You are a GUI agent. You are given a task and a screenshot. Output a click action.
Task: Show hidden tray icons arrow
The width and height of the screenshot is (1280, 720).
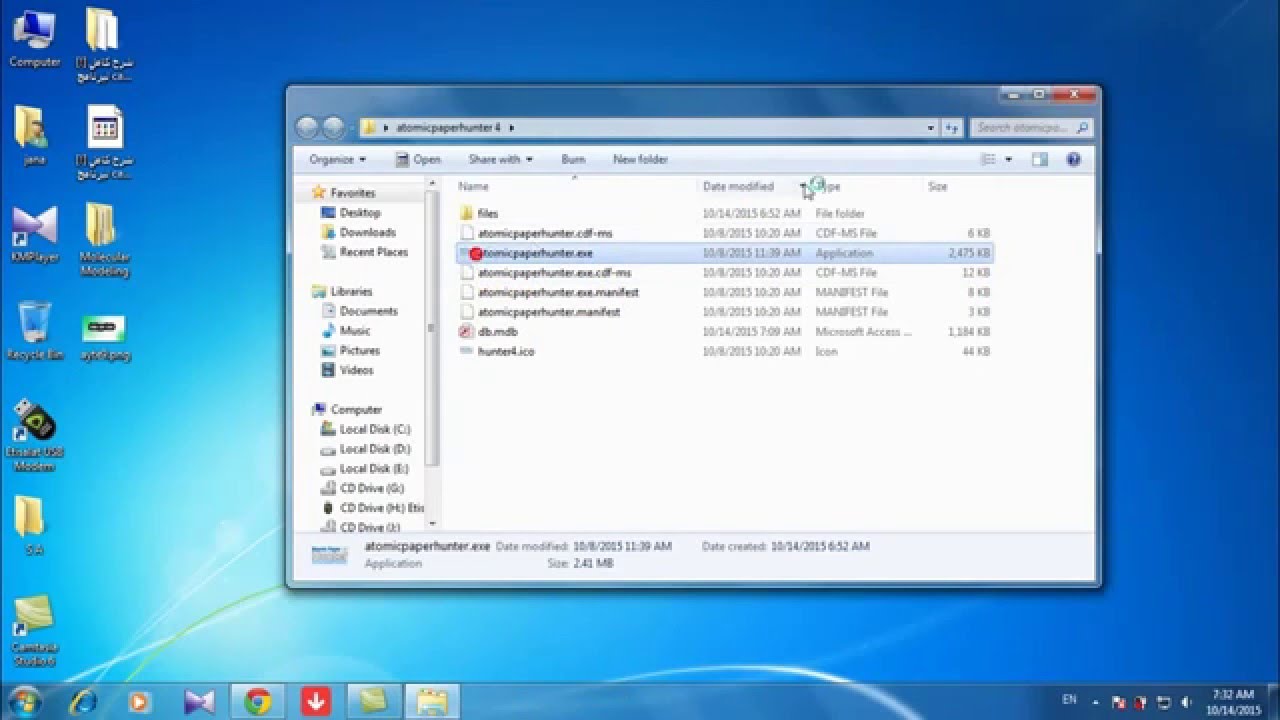click(x=1096, y=702)
